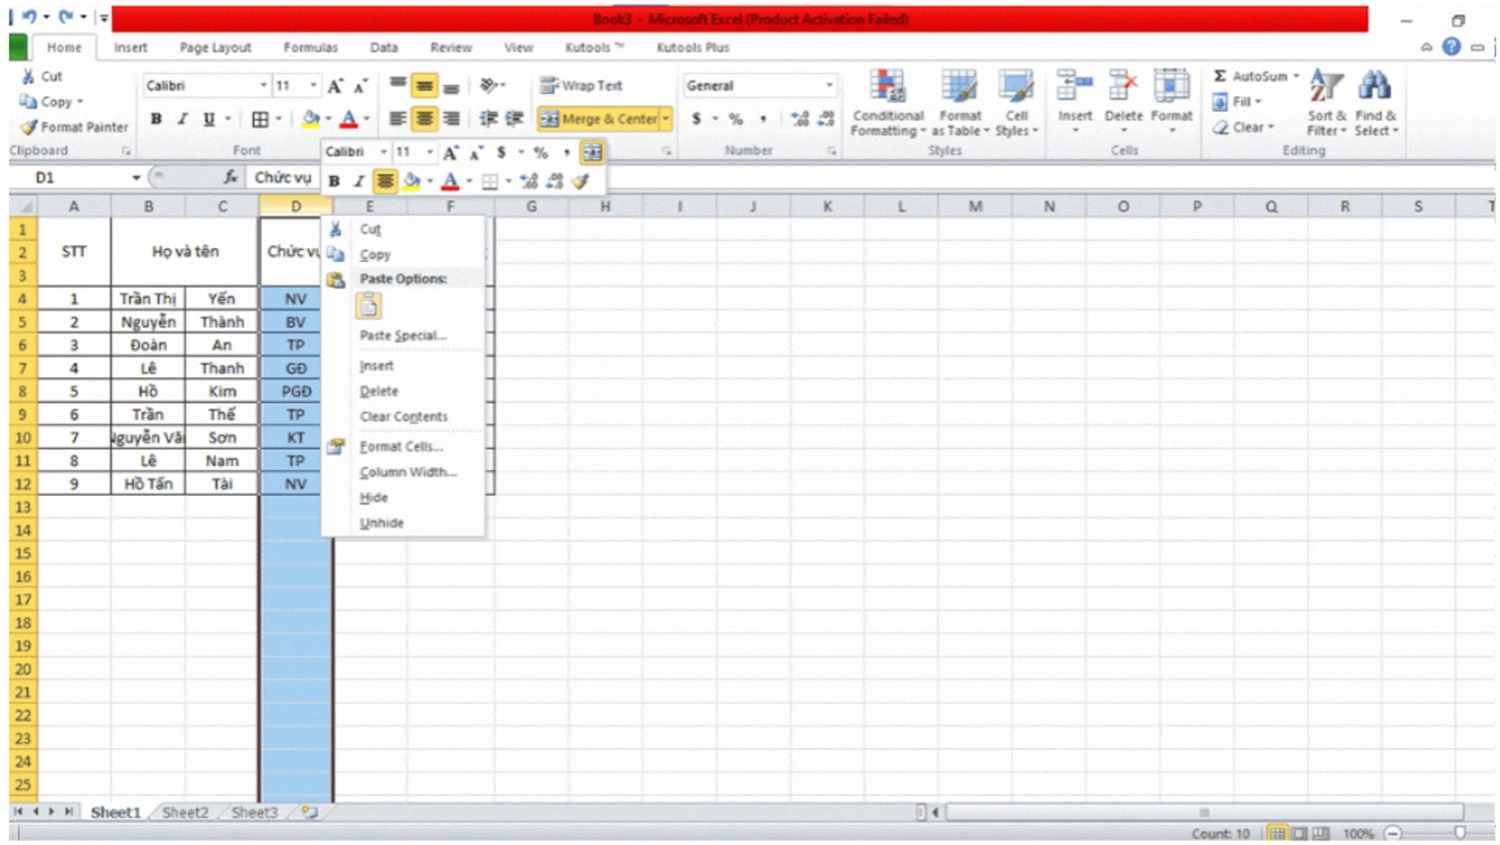
Task: Apply font color from the ribbon red A
Action: click(x=348, y=119)
